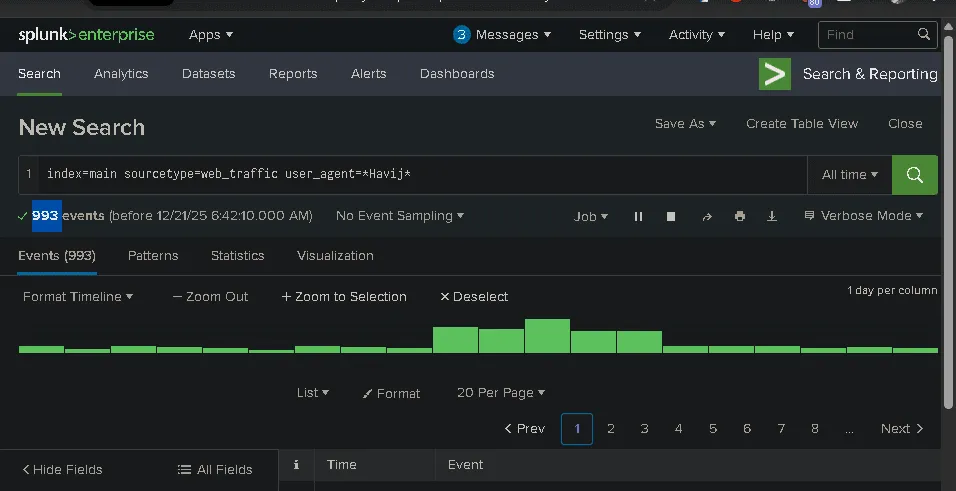Switch to the Patterns tab
This screenshot has width=956, height=491.
153,256
